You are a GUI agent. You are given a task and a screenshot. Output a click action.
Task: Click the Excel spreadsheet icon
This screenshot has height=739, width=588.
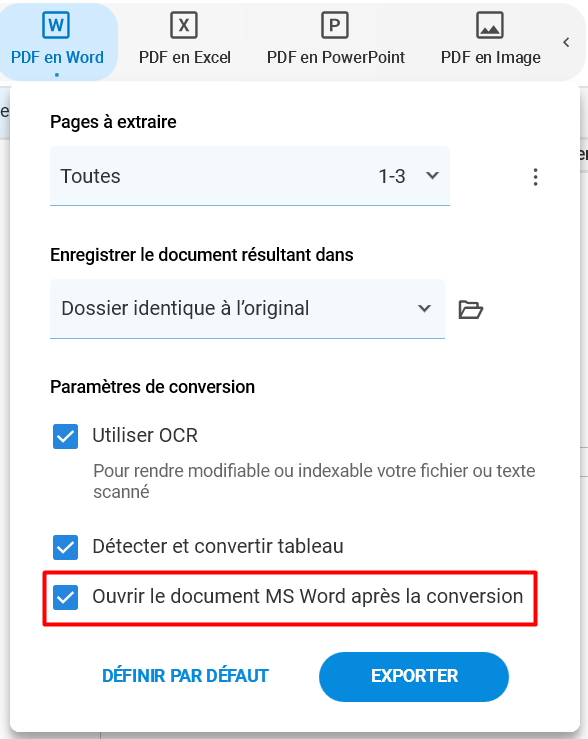(x=184, y=25)
